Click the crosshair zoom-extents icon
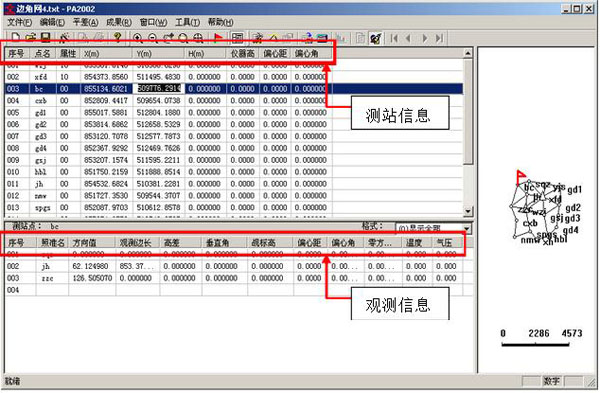The image size is (600, 393). pos(198,38)
